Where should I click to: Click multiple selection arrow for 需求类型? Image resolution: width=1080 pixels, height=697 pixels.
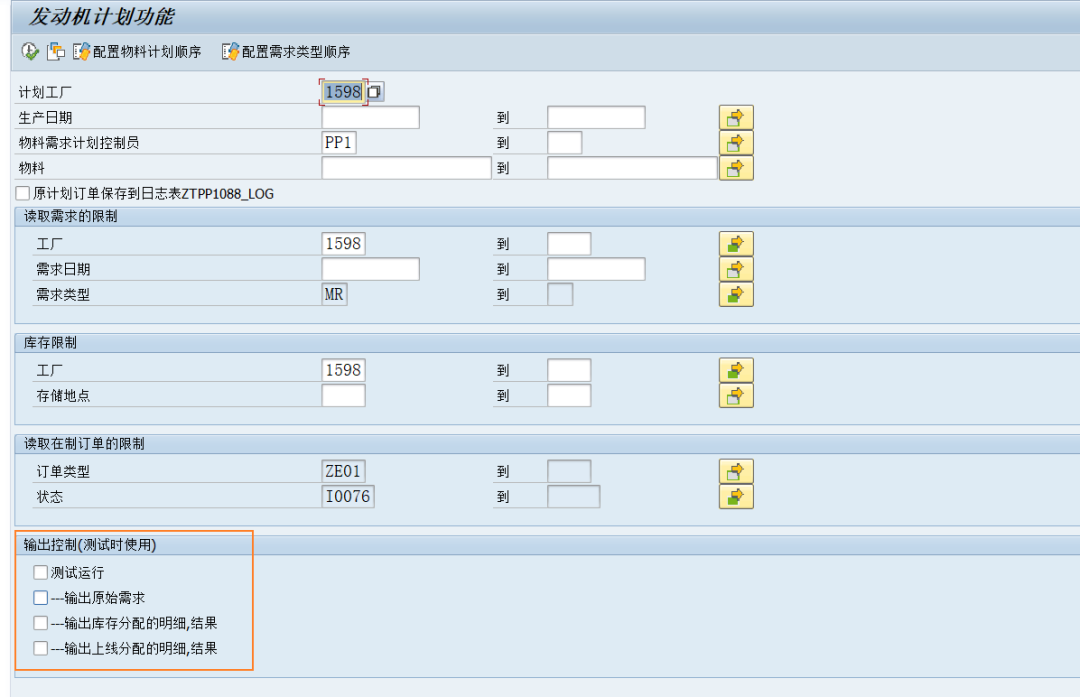[x=736, y=295]
